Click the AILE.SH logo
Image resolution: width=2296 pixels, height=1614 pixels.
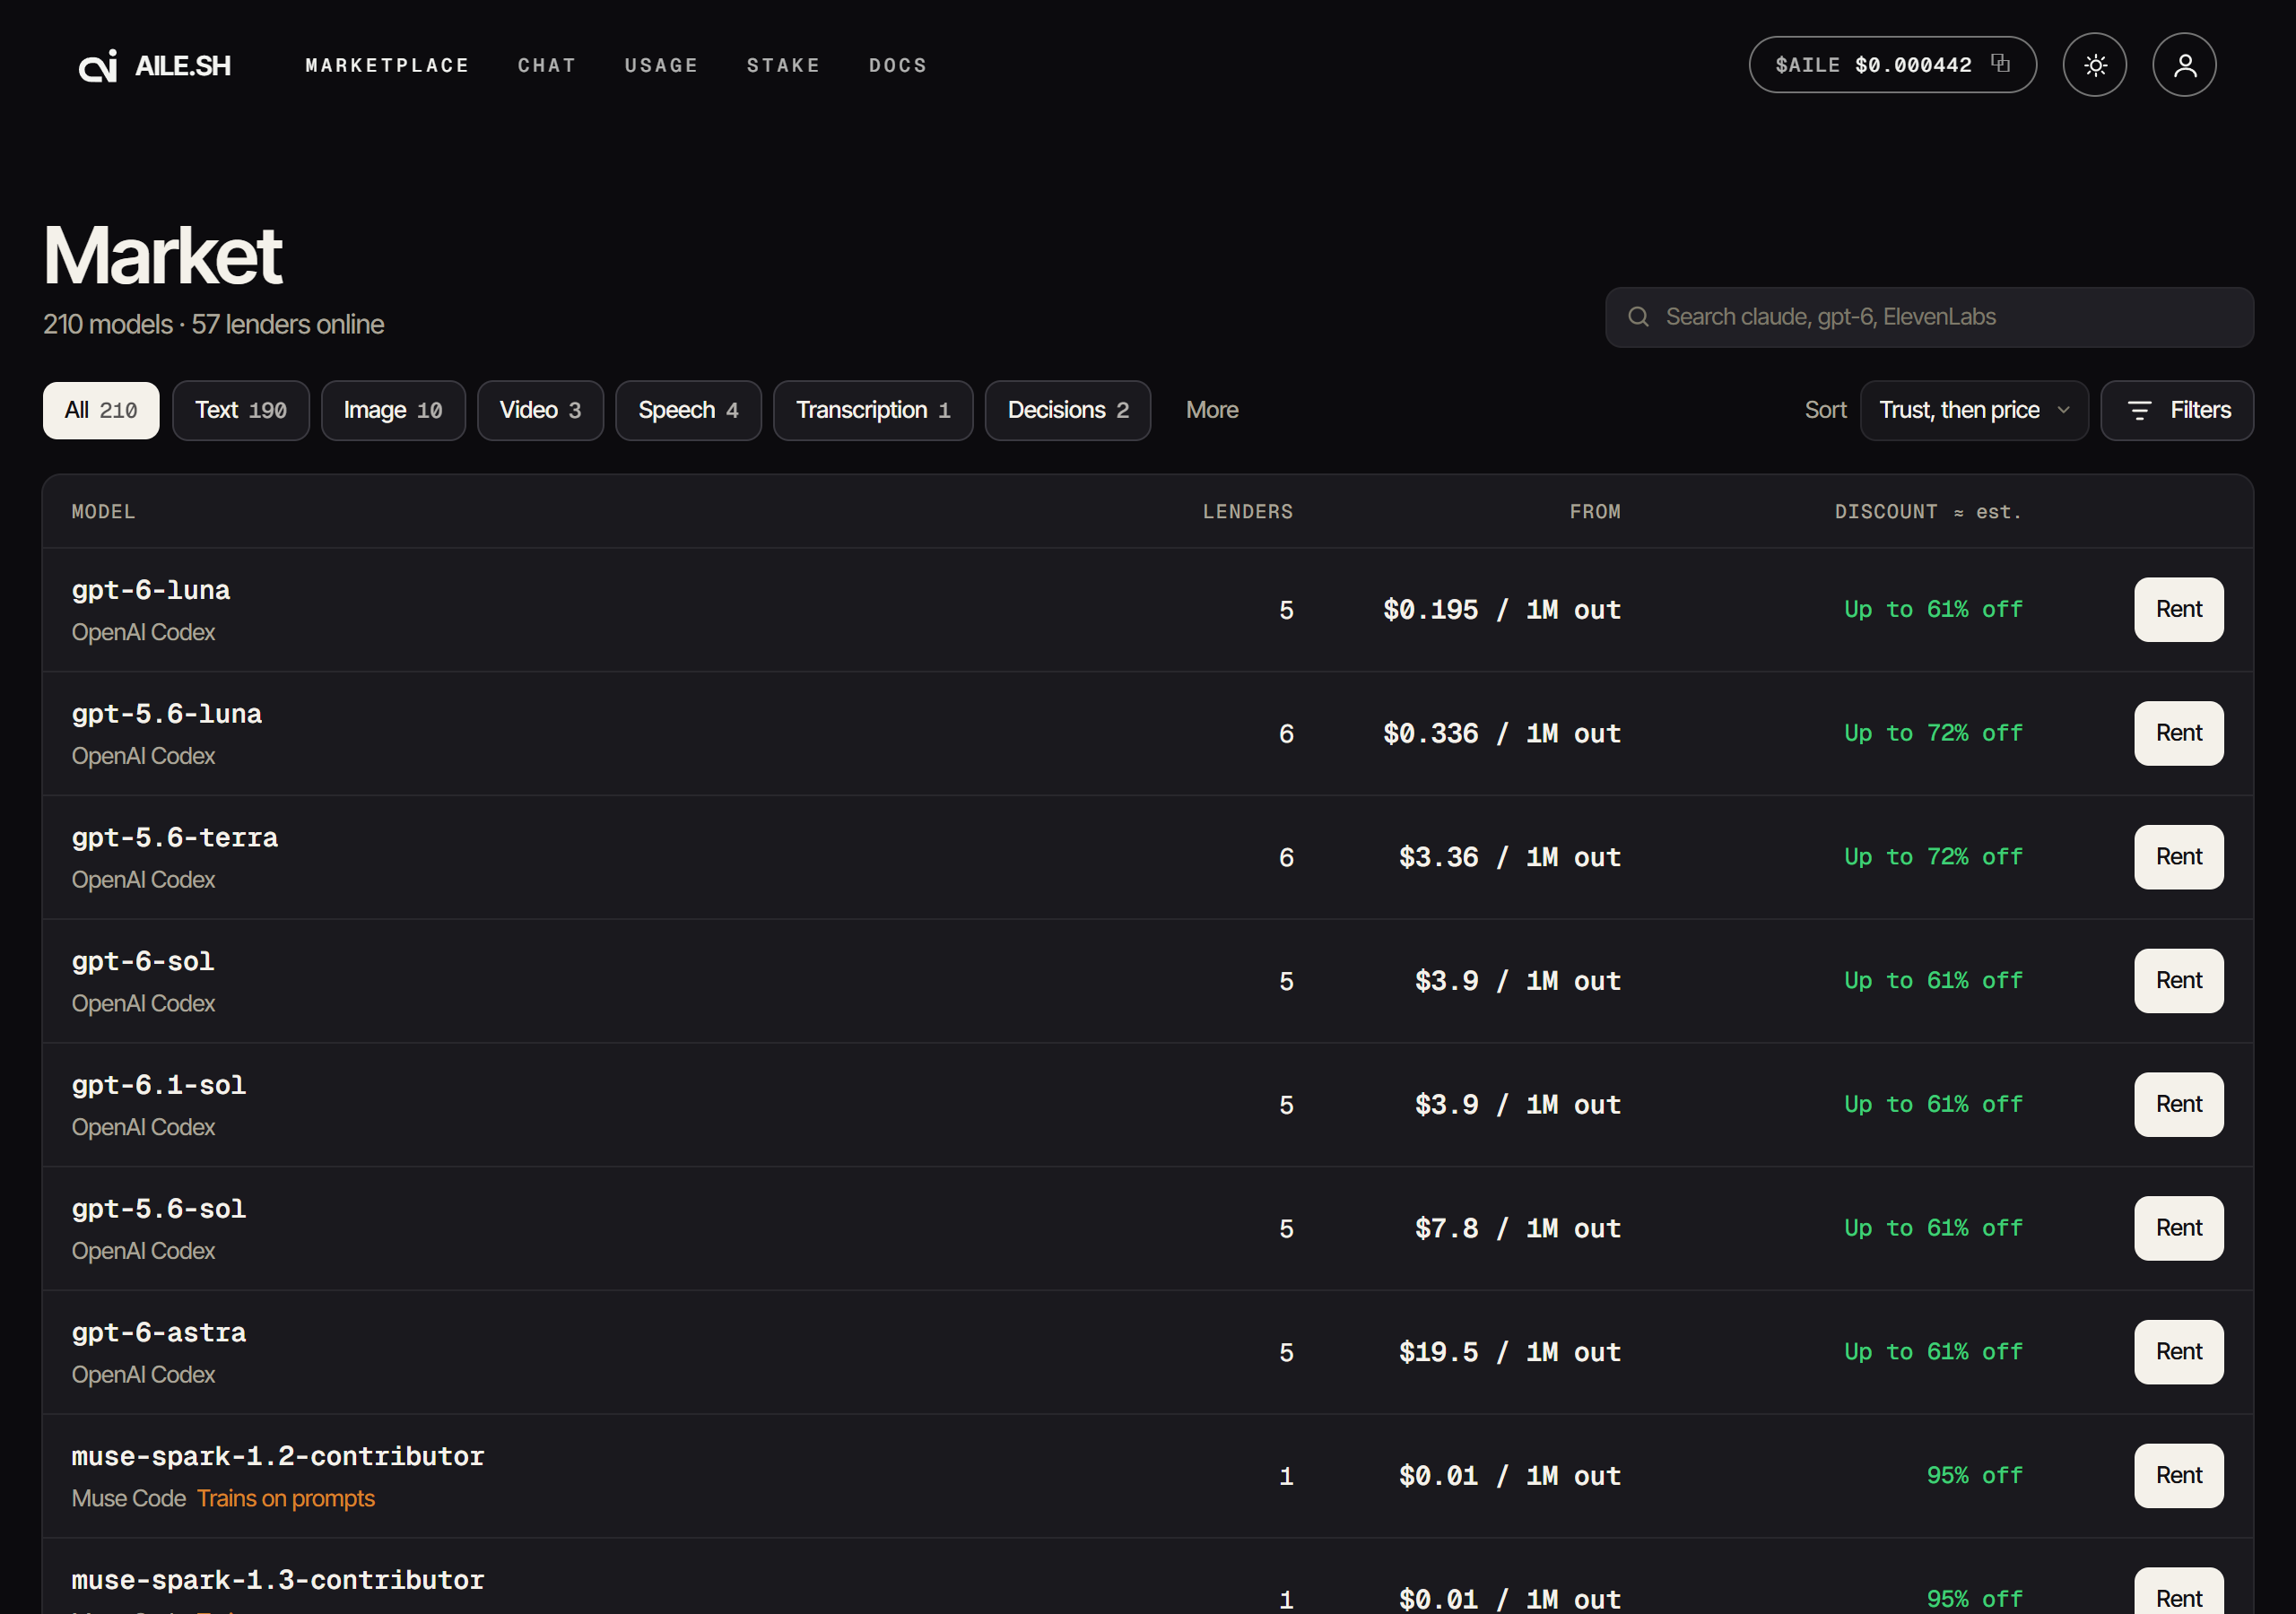point(155,65)
